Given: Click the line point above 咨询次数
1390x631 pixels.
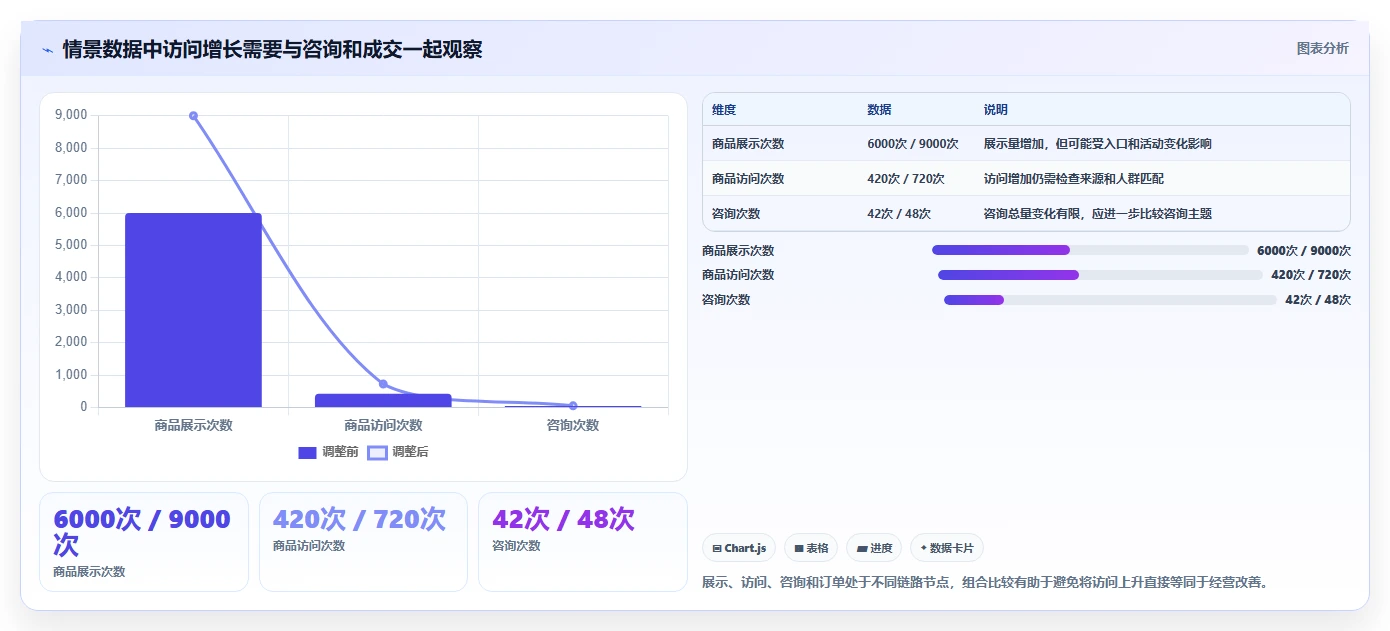Looking at the screenshot, I should [x=573, y=406].
